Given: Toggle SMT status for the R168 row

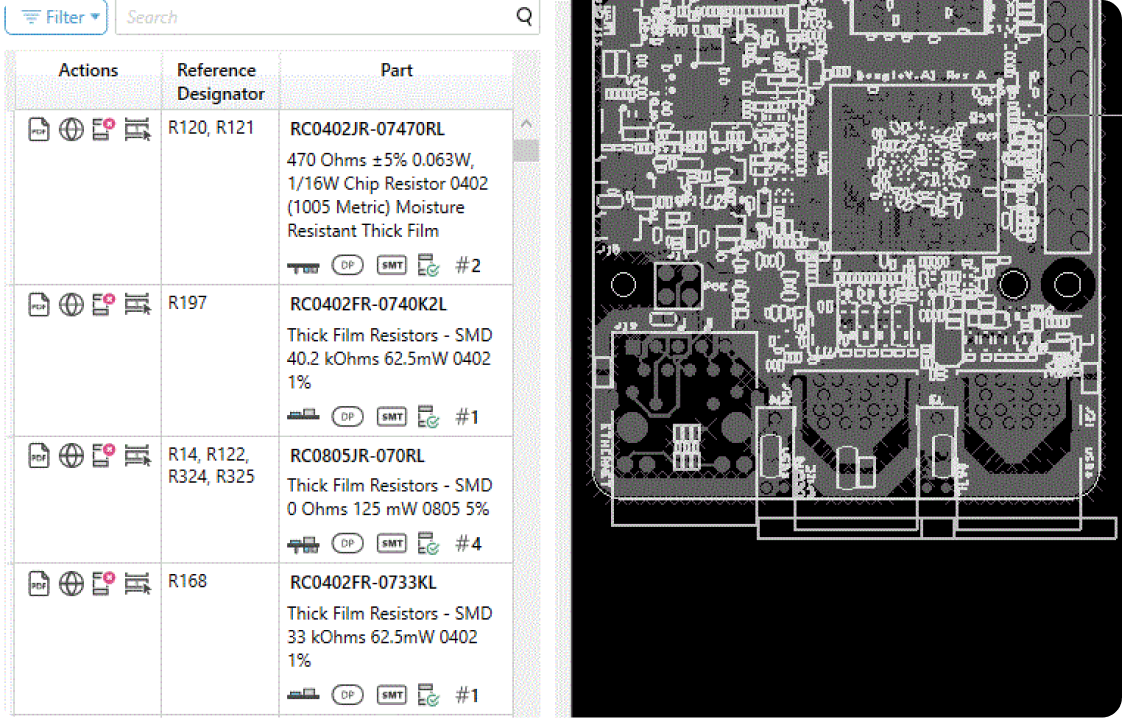Looking at the screenshot, I should coord(391,694).
